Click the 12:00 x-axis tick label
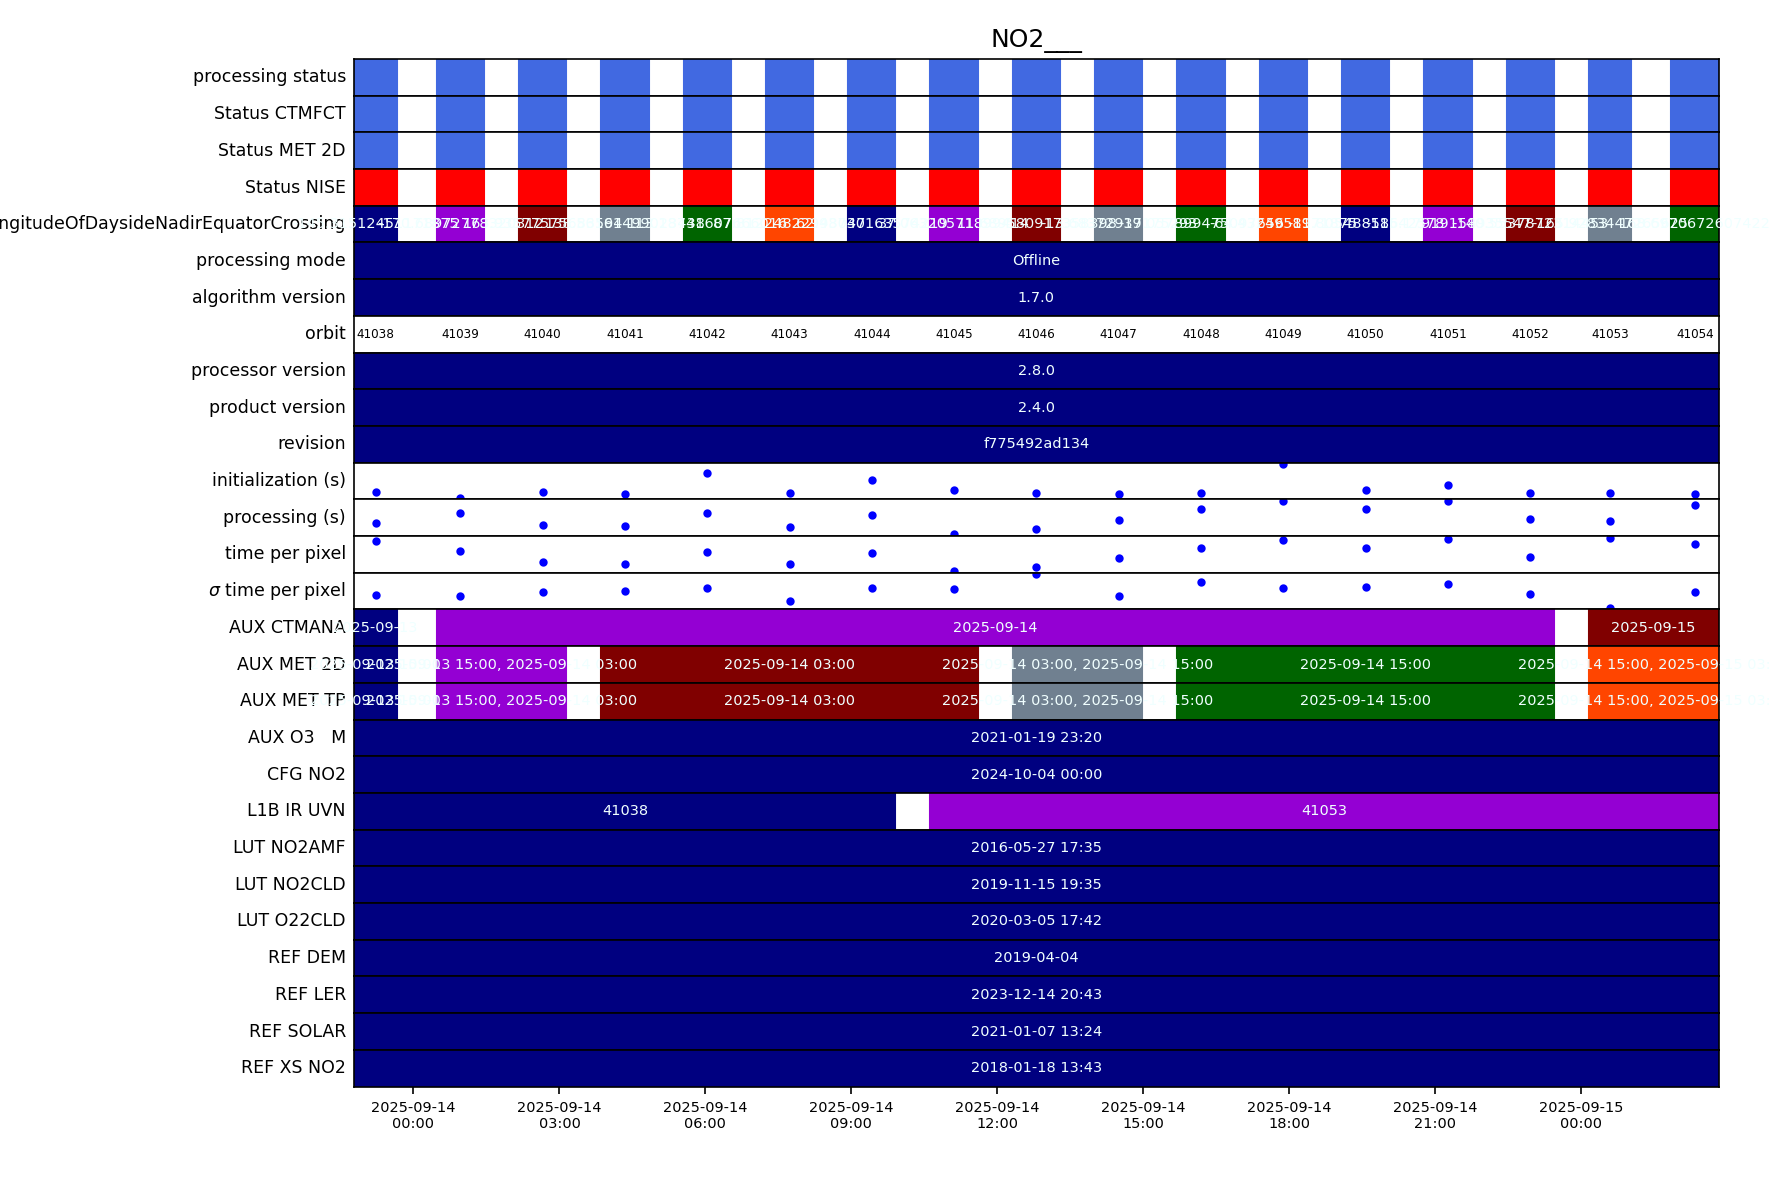The height and width of the screenshot is (1181, 1771). [997, 1115]
